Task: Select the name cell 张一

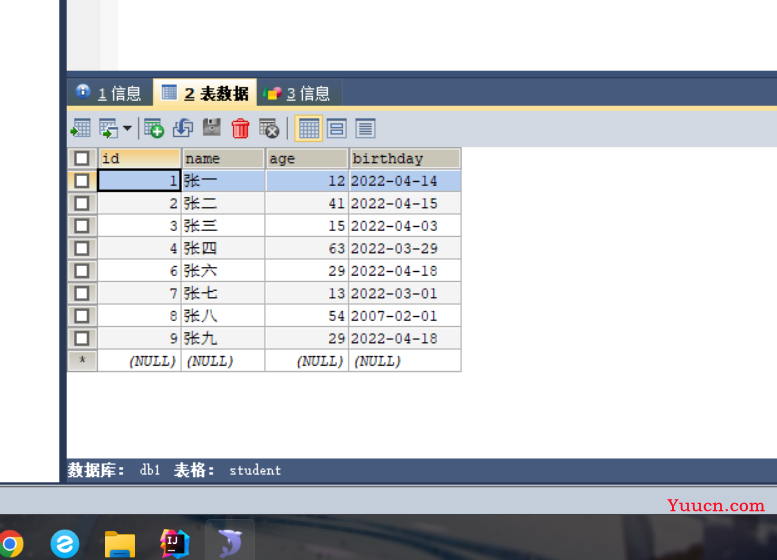Action: pos(223,181)
